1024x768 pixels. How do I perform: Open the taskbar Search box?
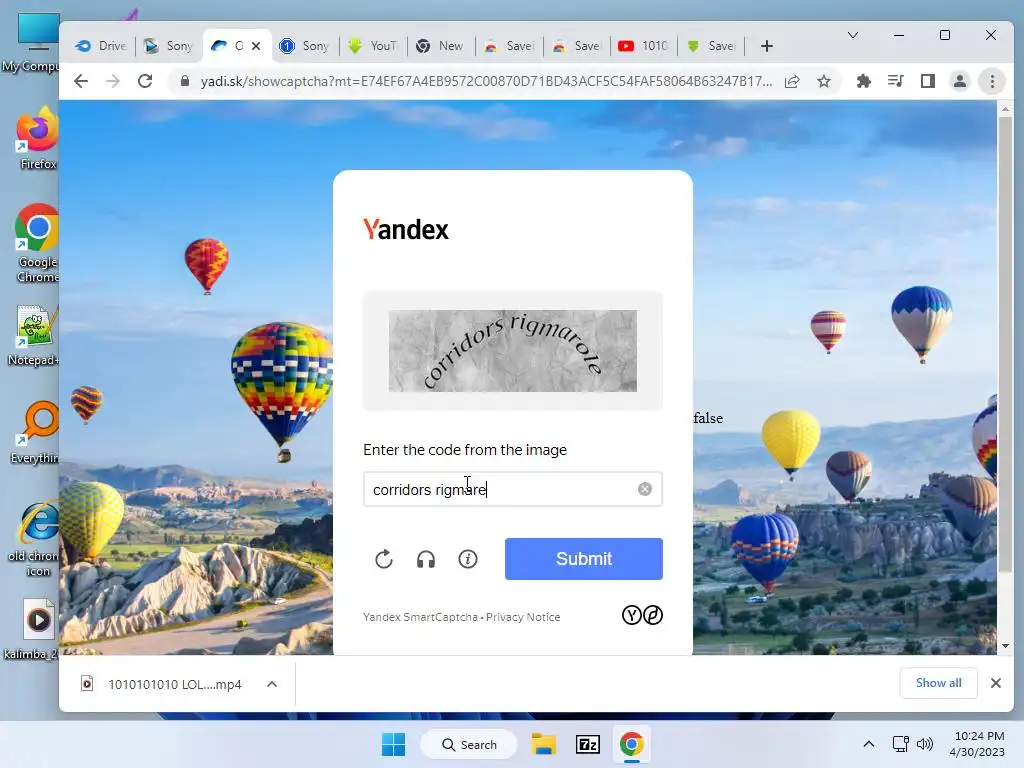point(469,744)
